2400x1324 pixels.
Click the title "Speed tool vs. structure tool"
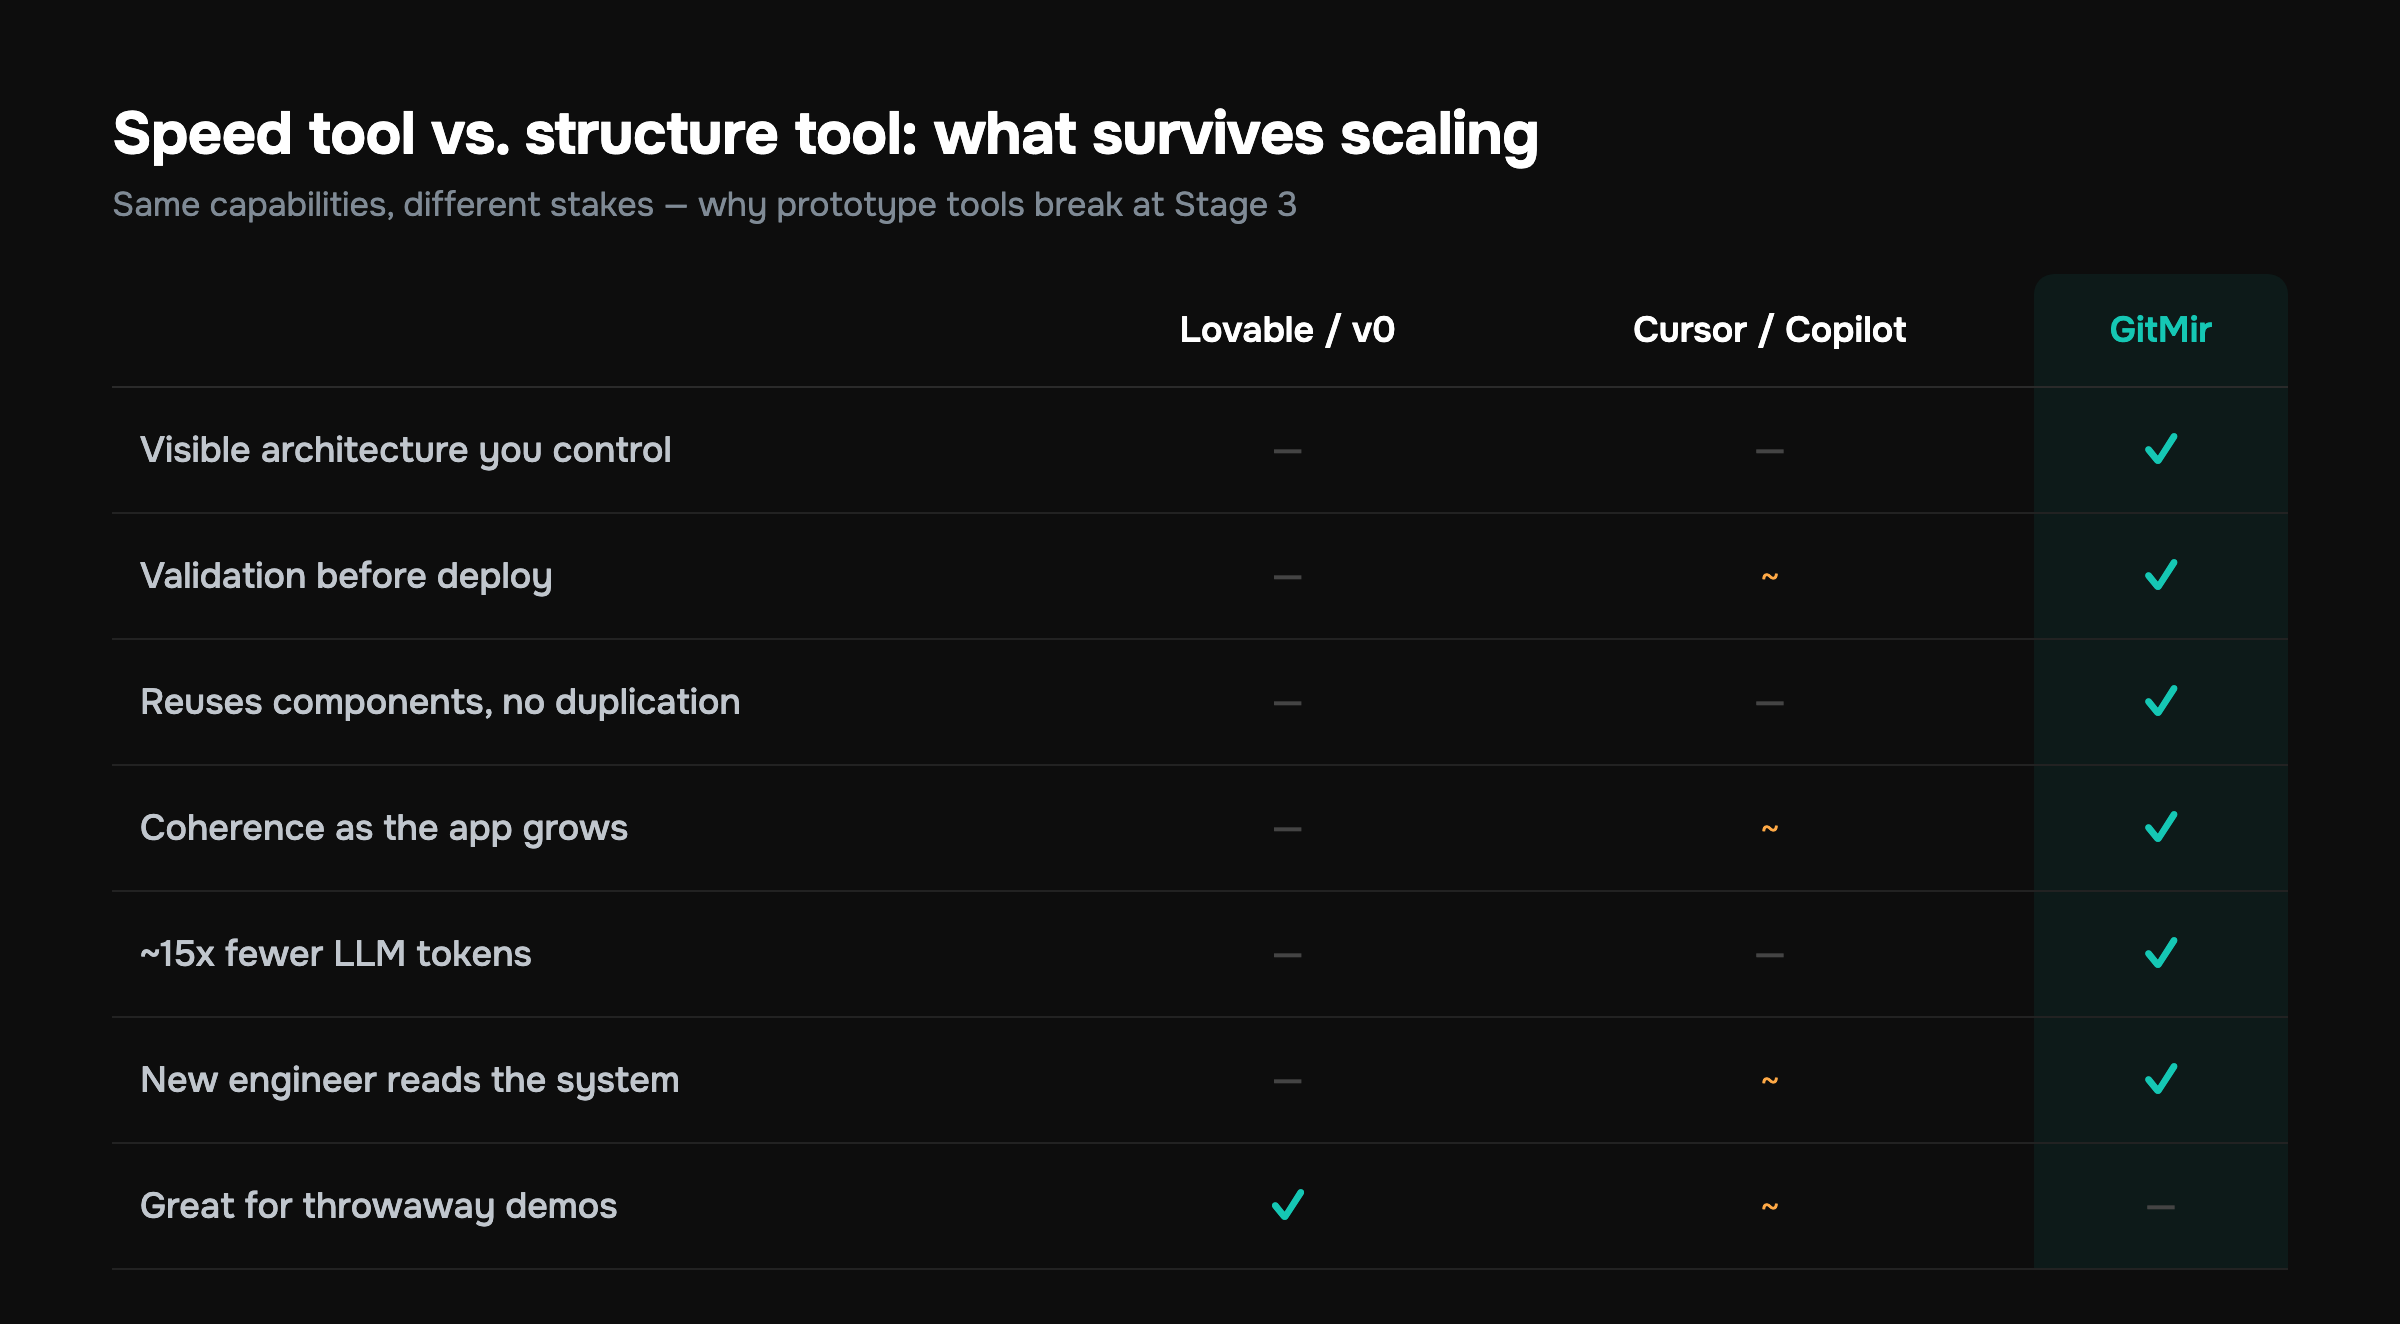tap(513, 133)
